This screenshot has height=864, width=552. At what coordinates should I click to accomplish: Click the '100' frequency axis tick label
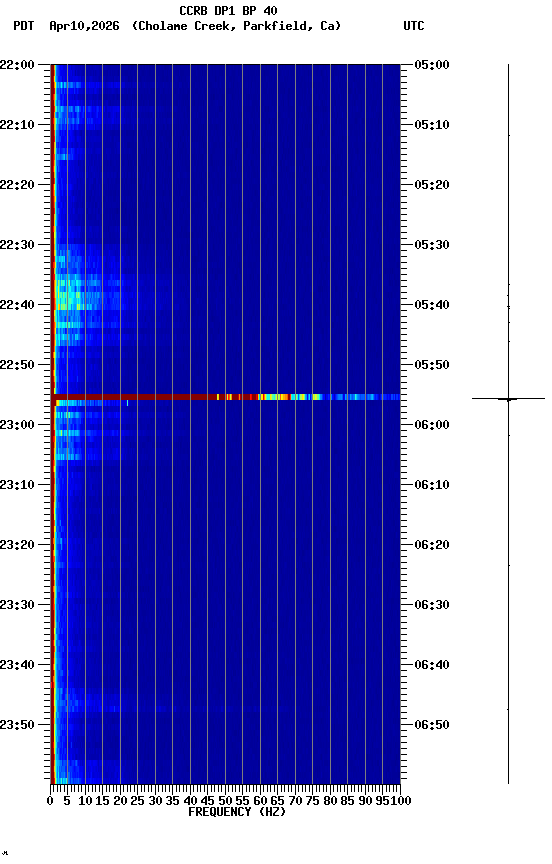401,802
